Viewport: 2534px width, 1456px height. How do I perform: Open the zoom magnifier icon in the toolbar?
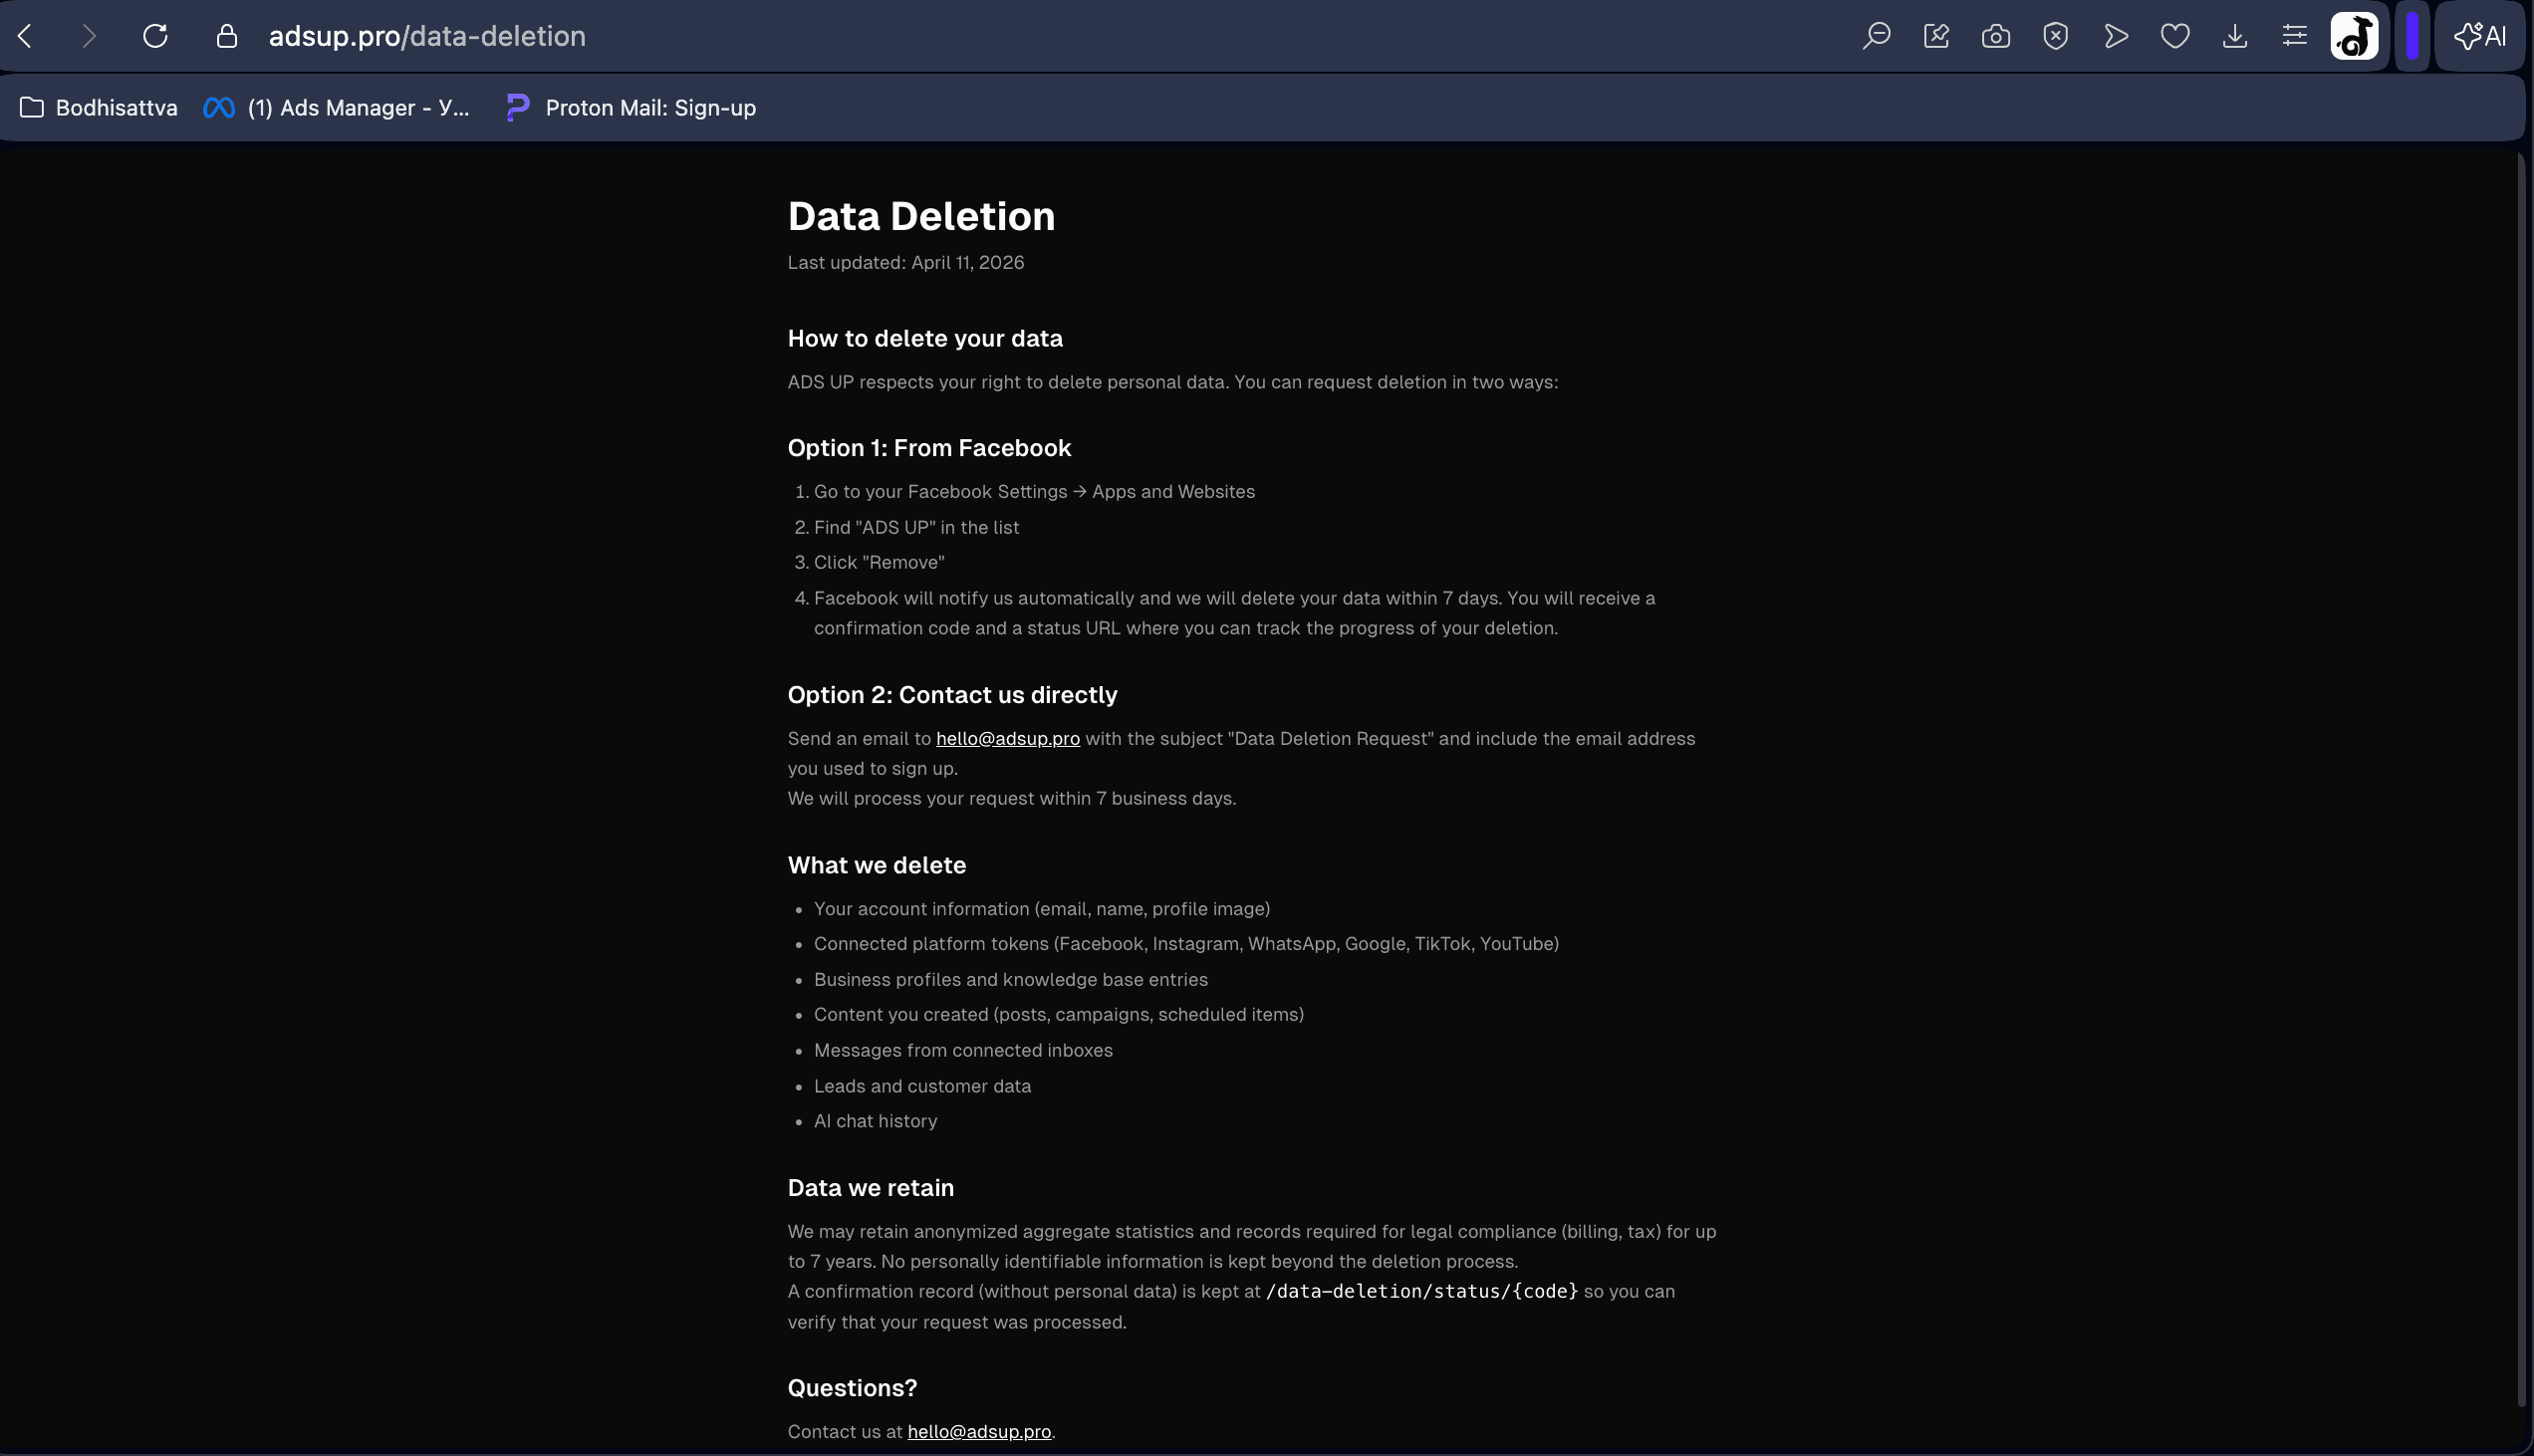point(1876,36)
